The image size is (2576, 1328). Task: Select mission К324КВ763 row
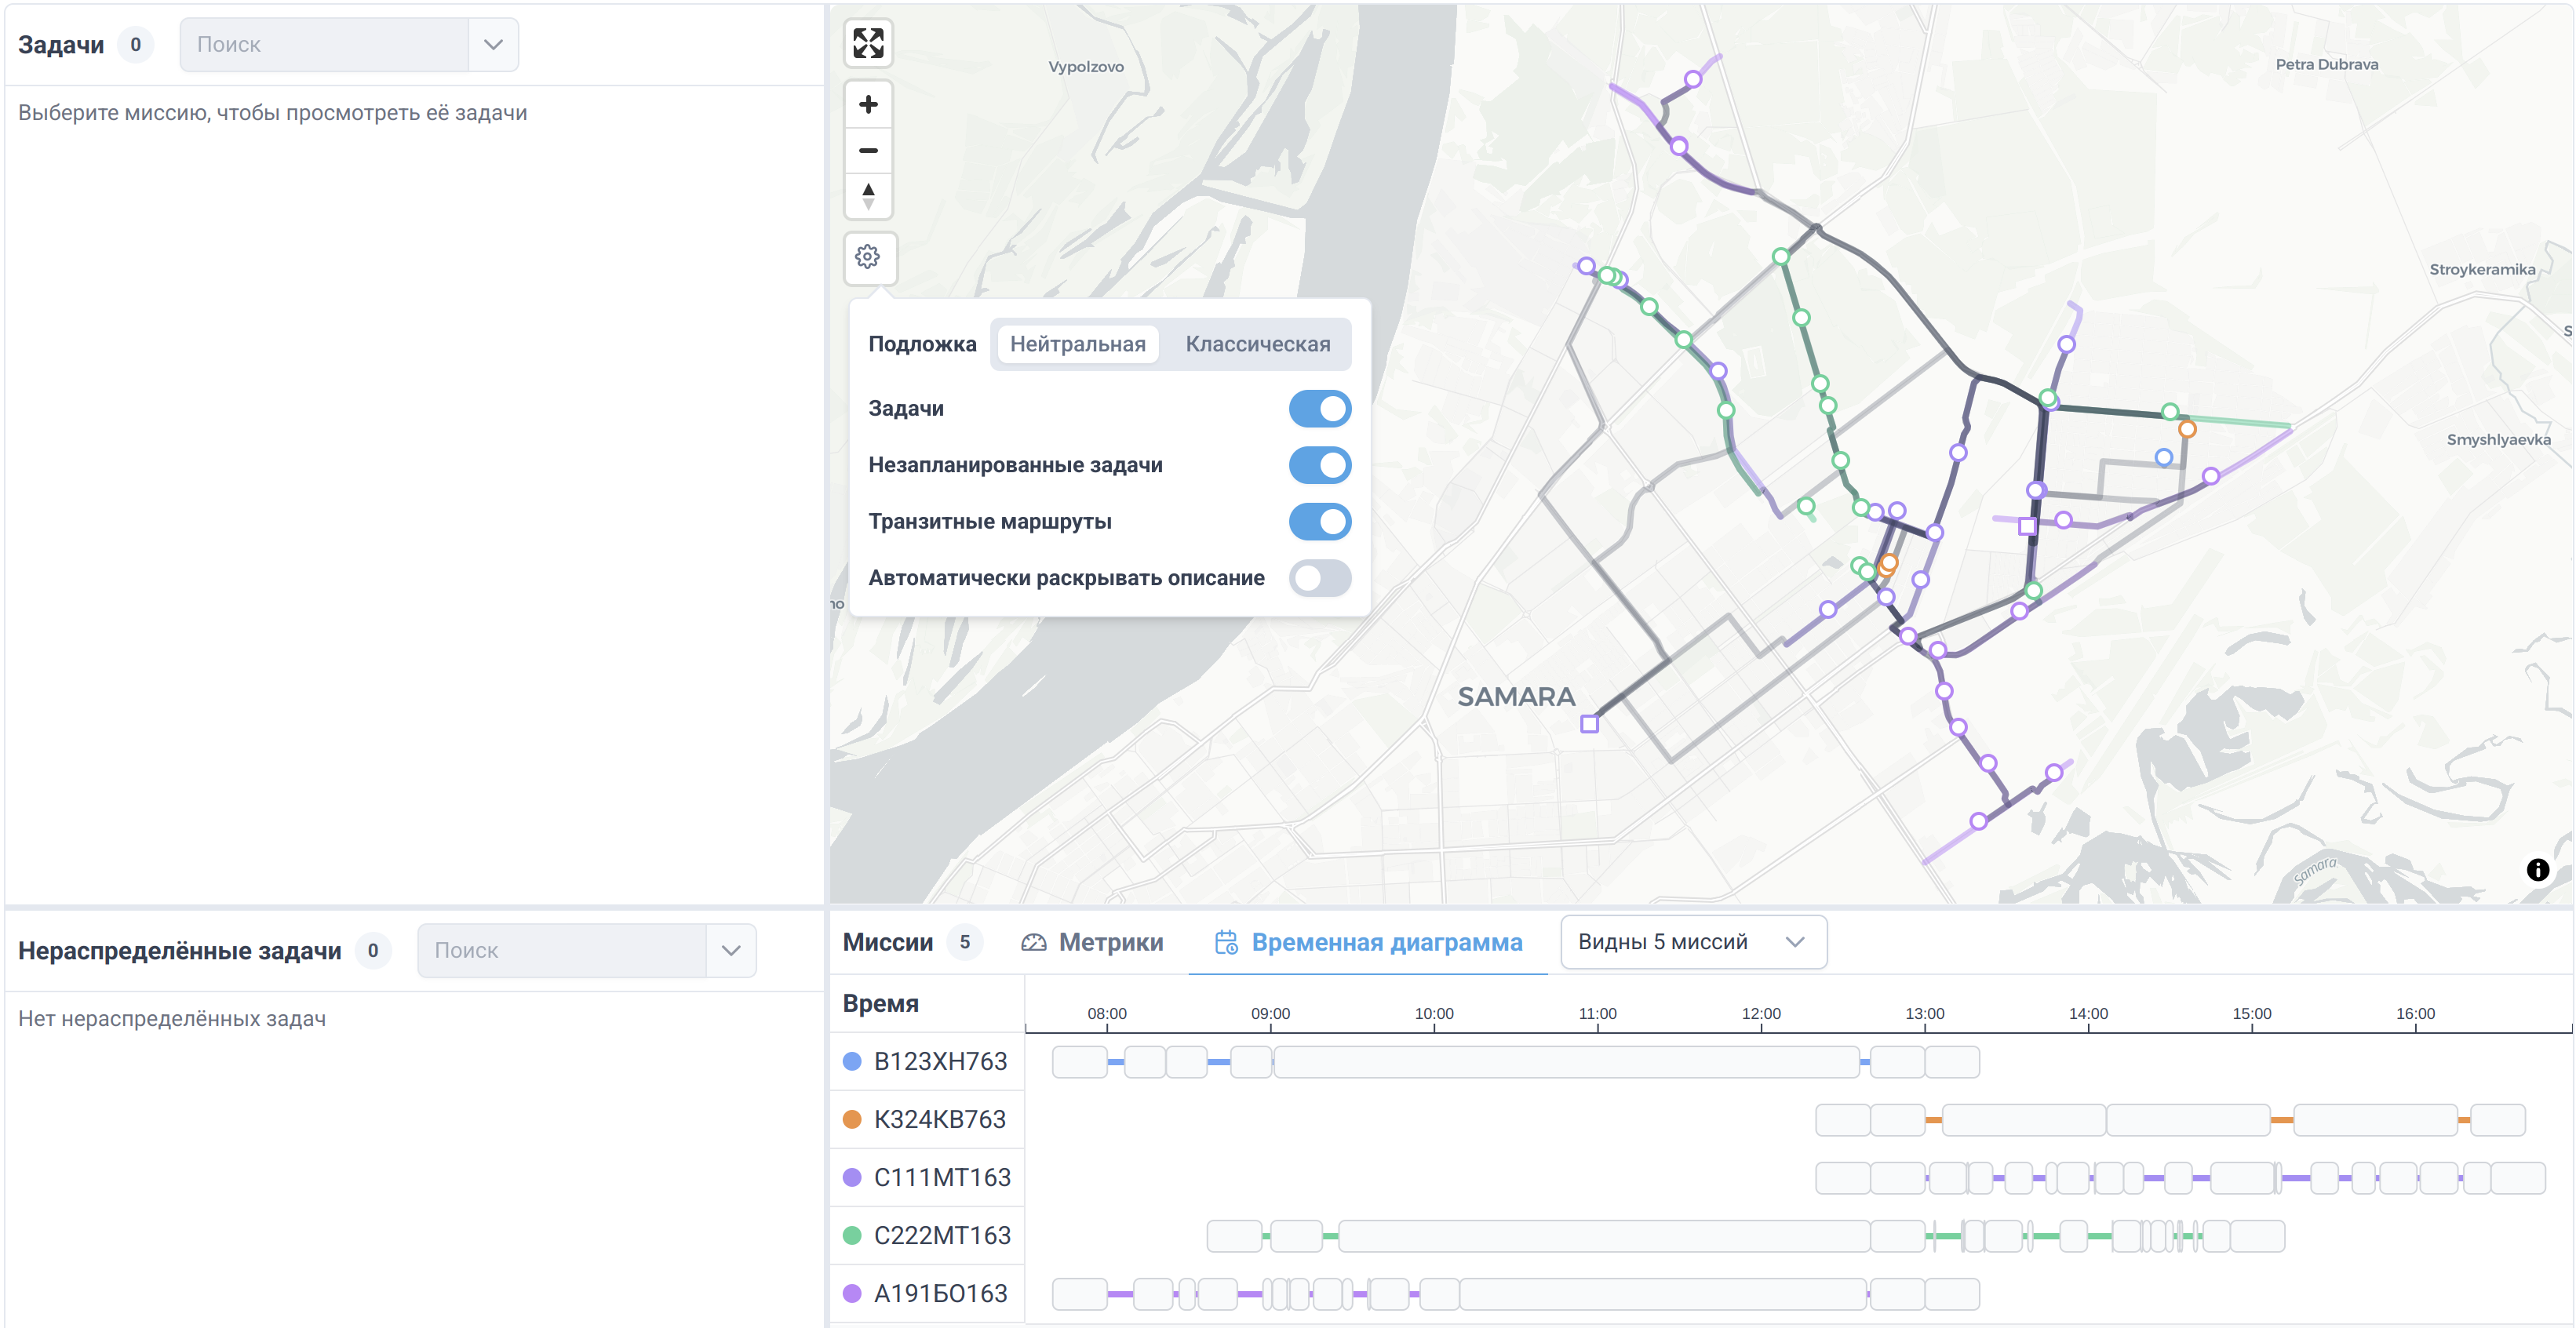927,1119
